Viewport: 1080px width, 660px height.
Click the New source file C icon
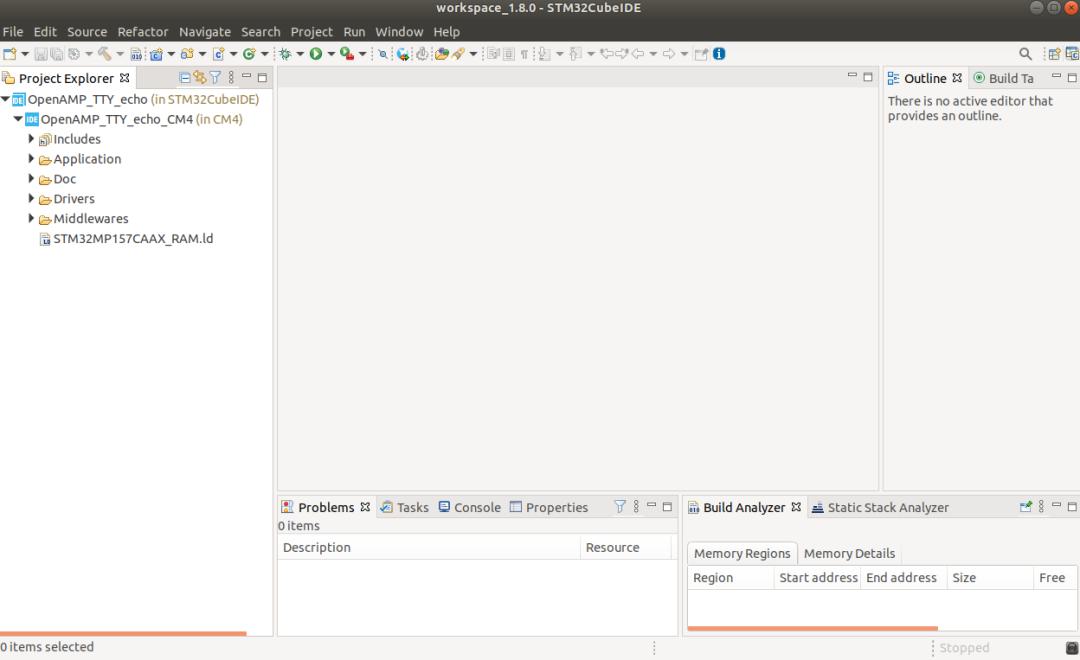(x=218, y=54)
